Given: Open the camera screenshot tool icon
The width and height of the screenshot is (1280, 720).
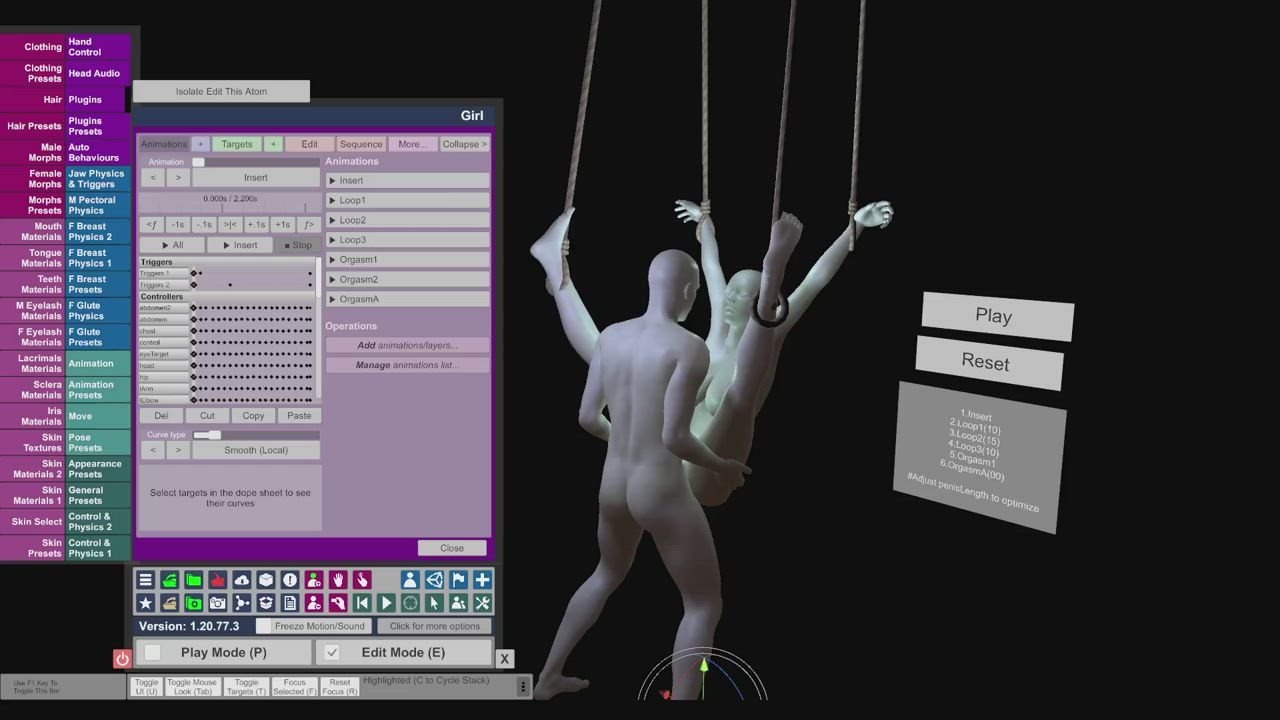Looking at the screenshot, I should (218, 603).
